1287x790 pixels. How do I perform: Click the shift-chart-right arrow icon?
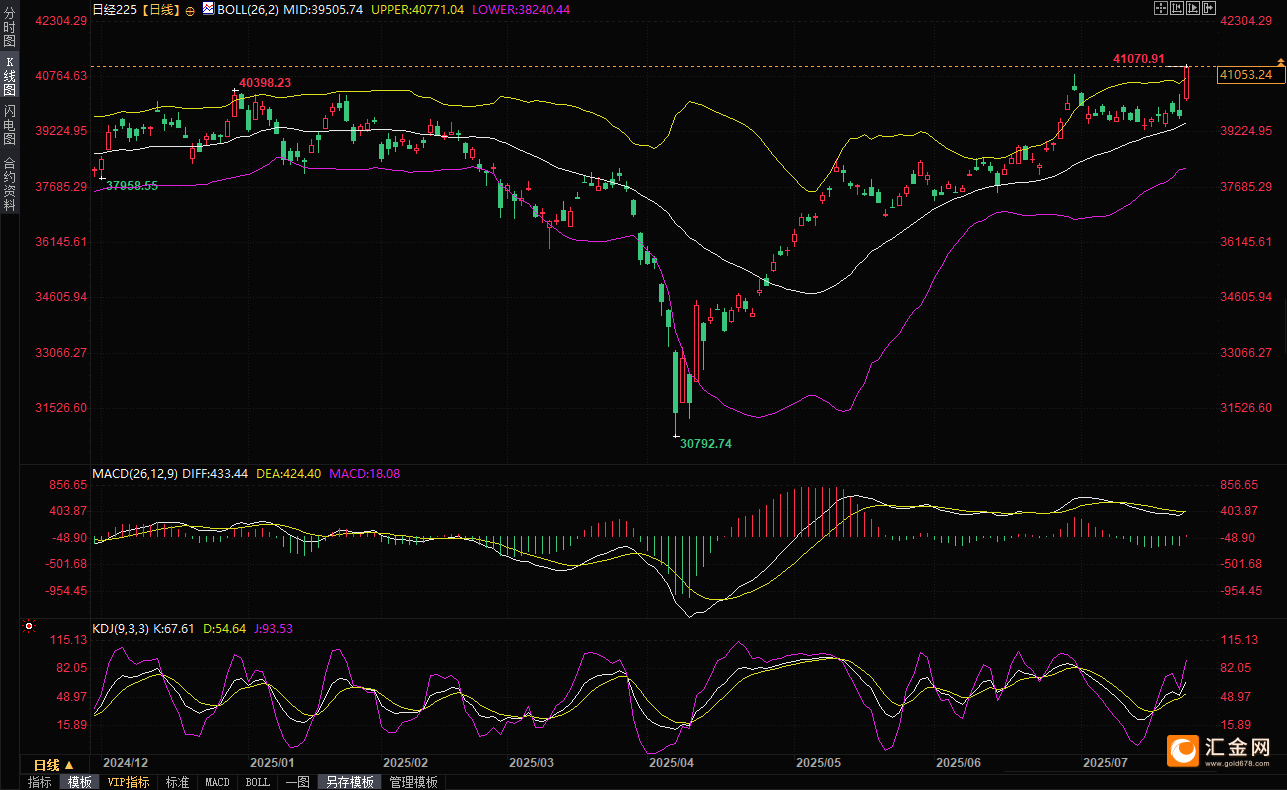click(1209, 8)
